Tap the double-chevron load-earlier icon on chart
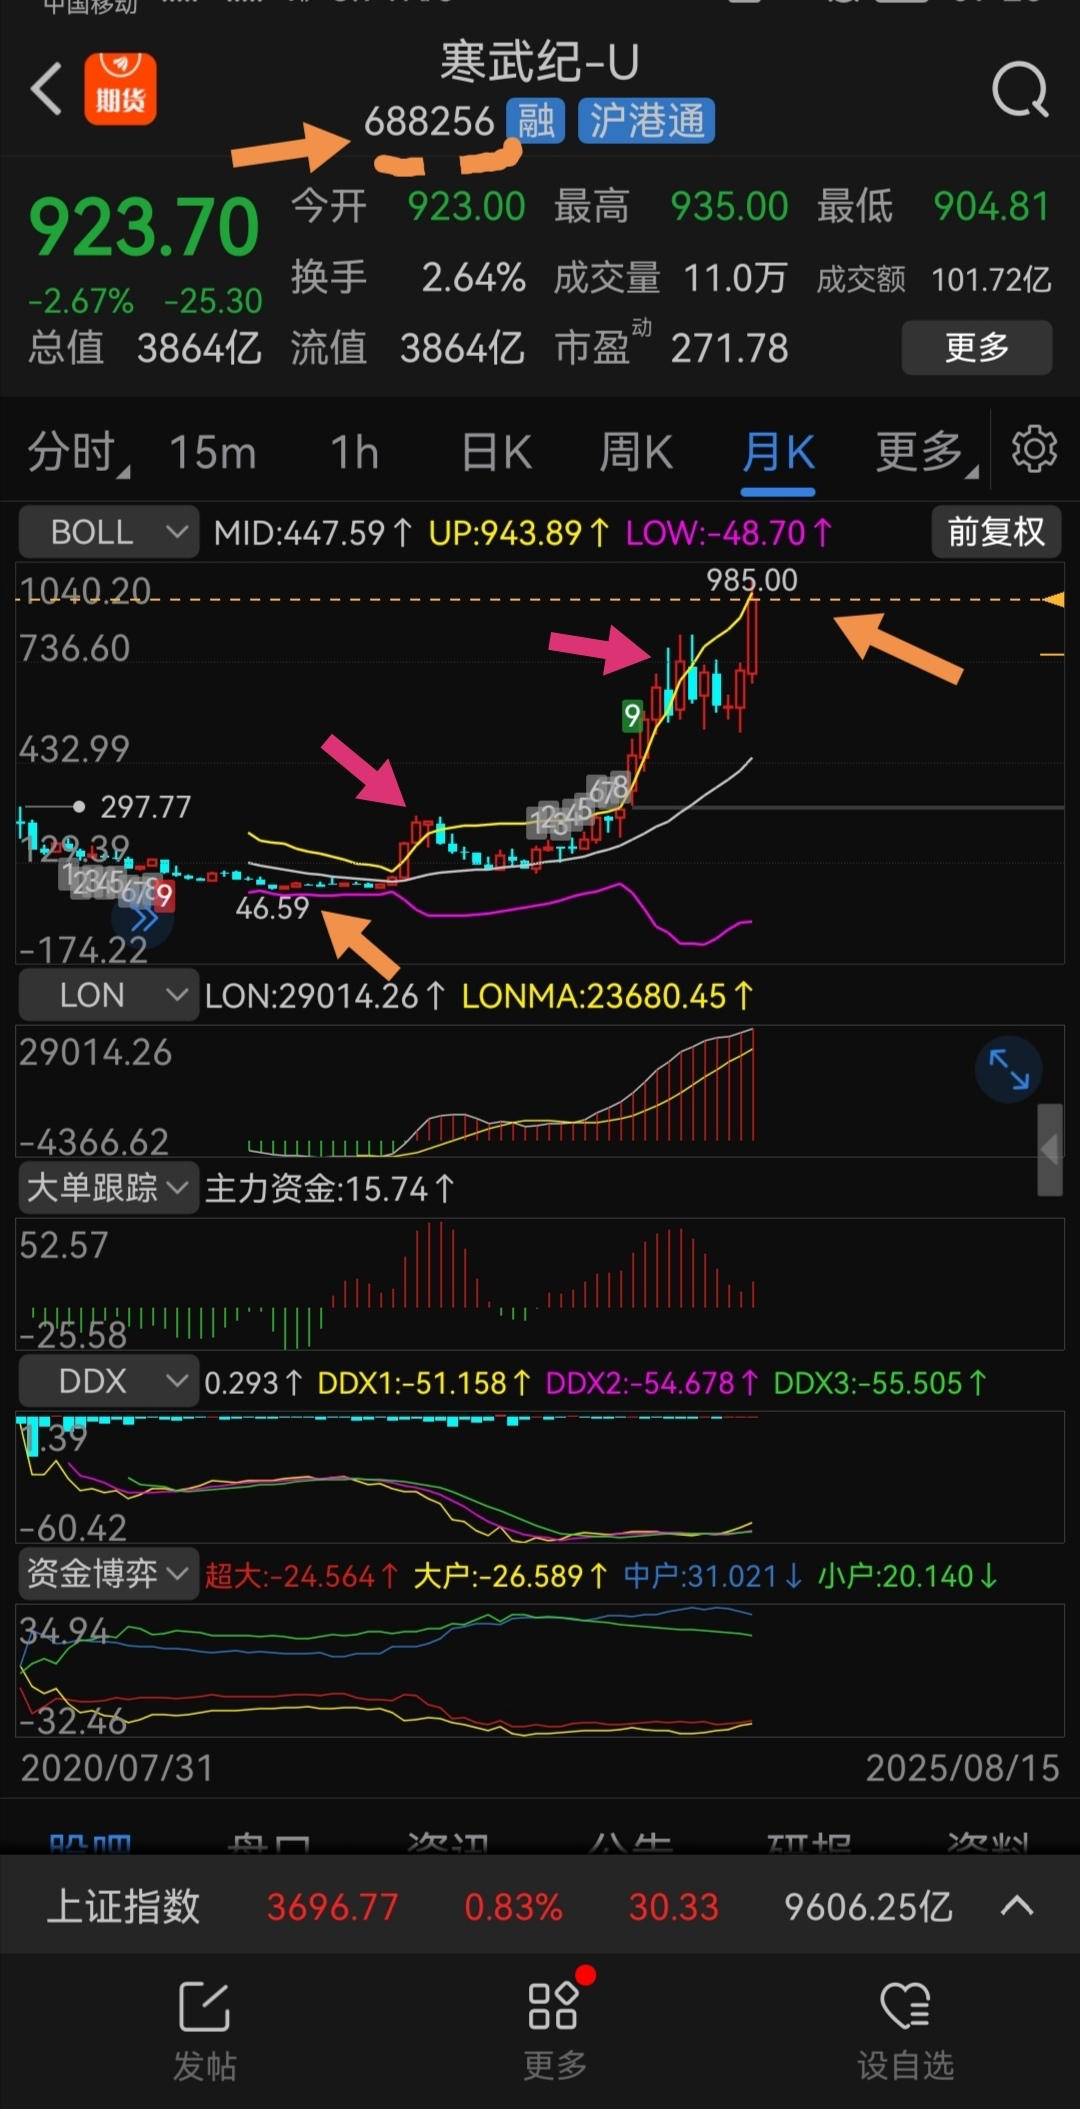Viewport: 1080px width, 2109px height. [143, 919]
